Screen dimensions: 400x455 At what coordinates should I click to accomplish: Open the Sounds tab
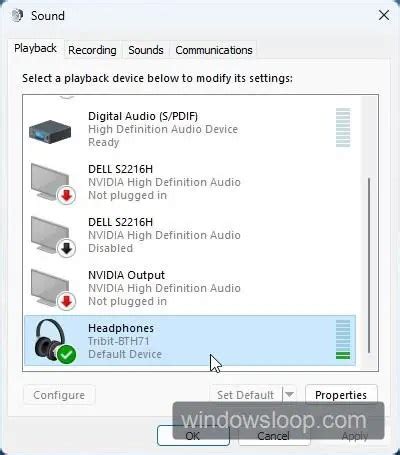tap(146, 50)
